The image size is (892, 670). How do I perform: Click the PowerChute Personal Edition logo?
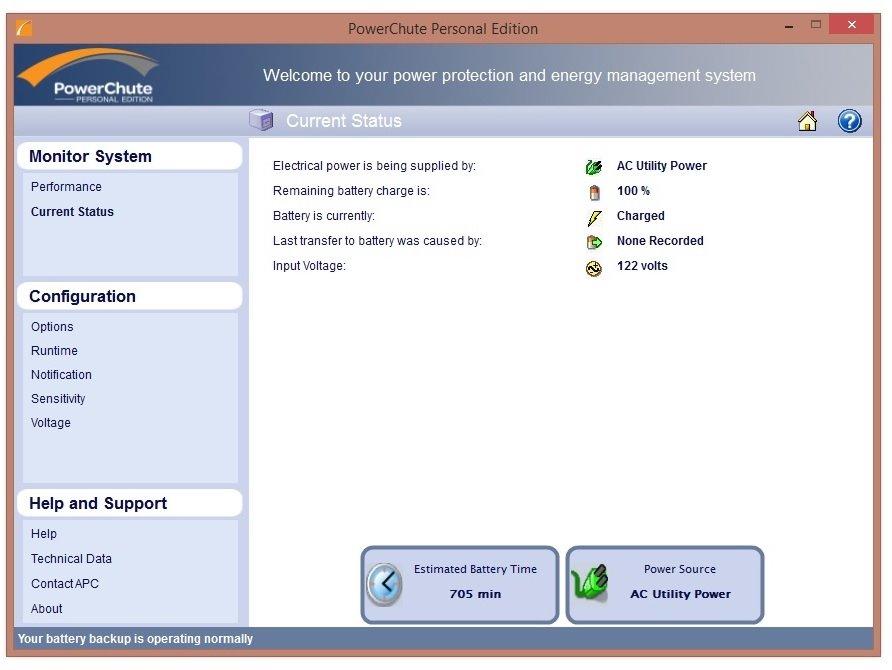pos(89,76)
